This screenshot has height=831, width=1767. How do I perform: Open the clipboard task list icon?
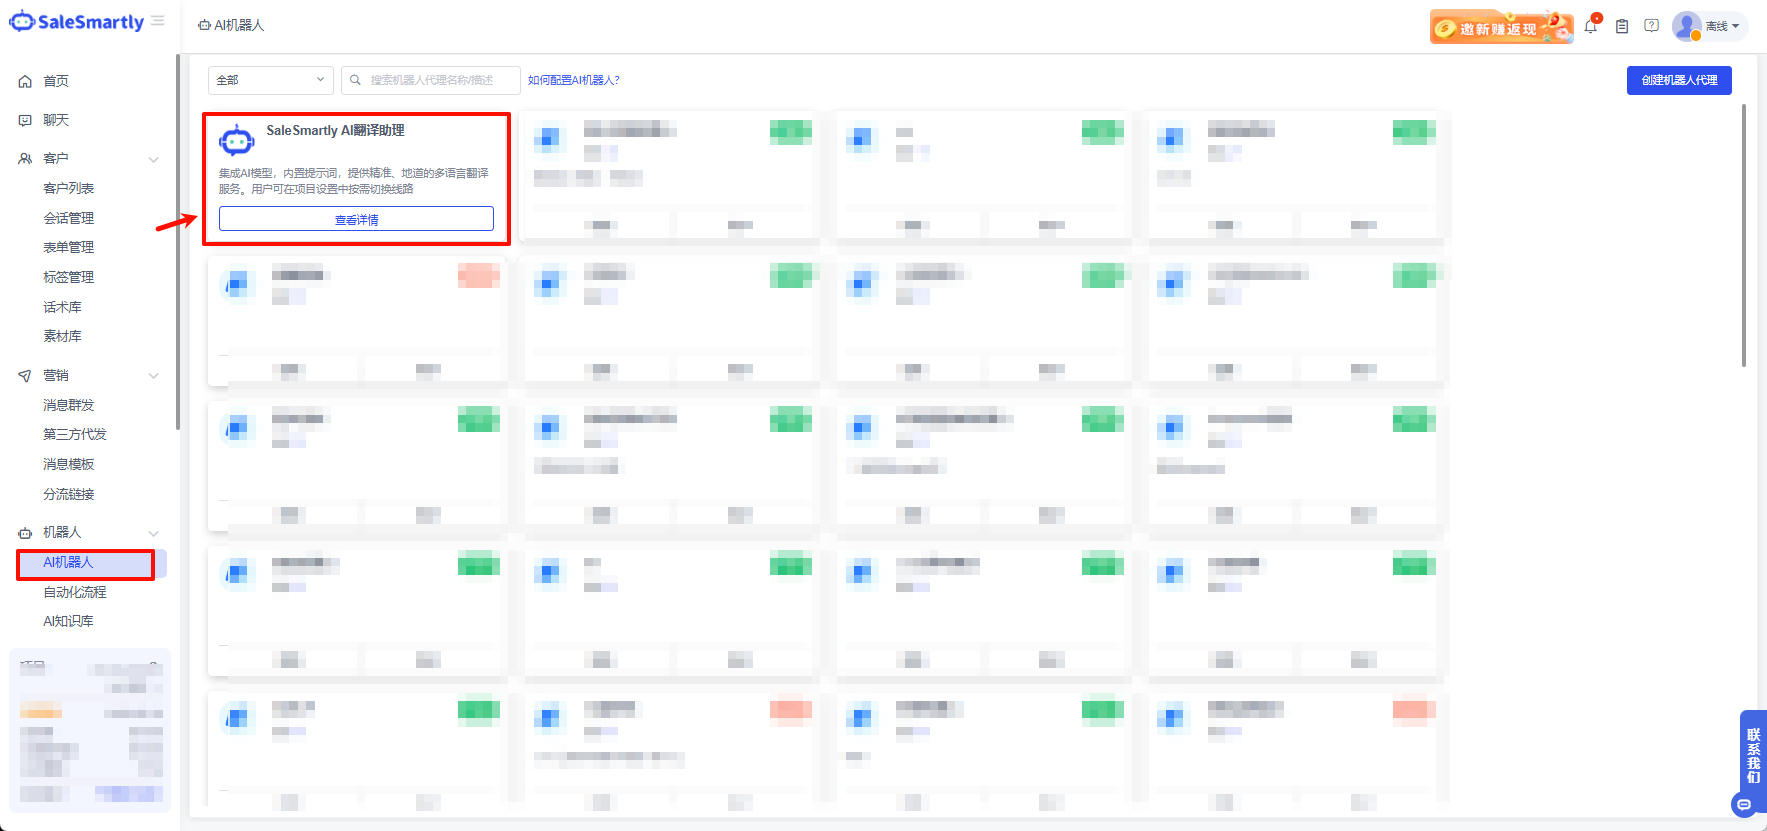(1622, 27)
